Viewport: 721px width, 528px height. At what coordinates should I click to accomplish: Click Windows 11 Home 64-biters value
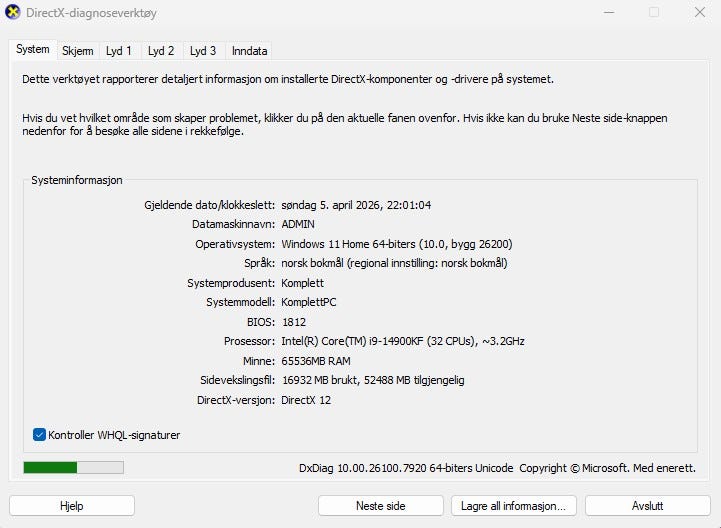pyautogui.click(x=397, y=244)
